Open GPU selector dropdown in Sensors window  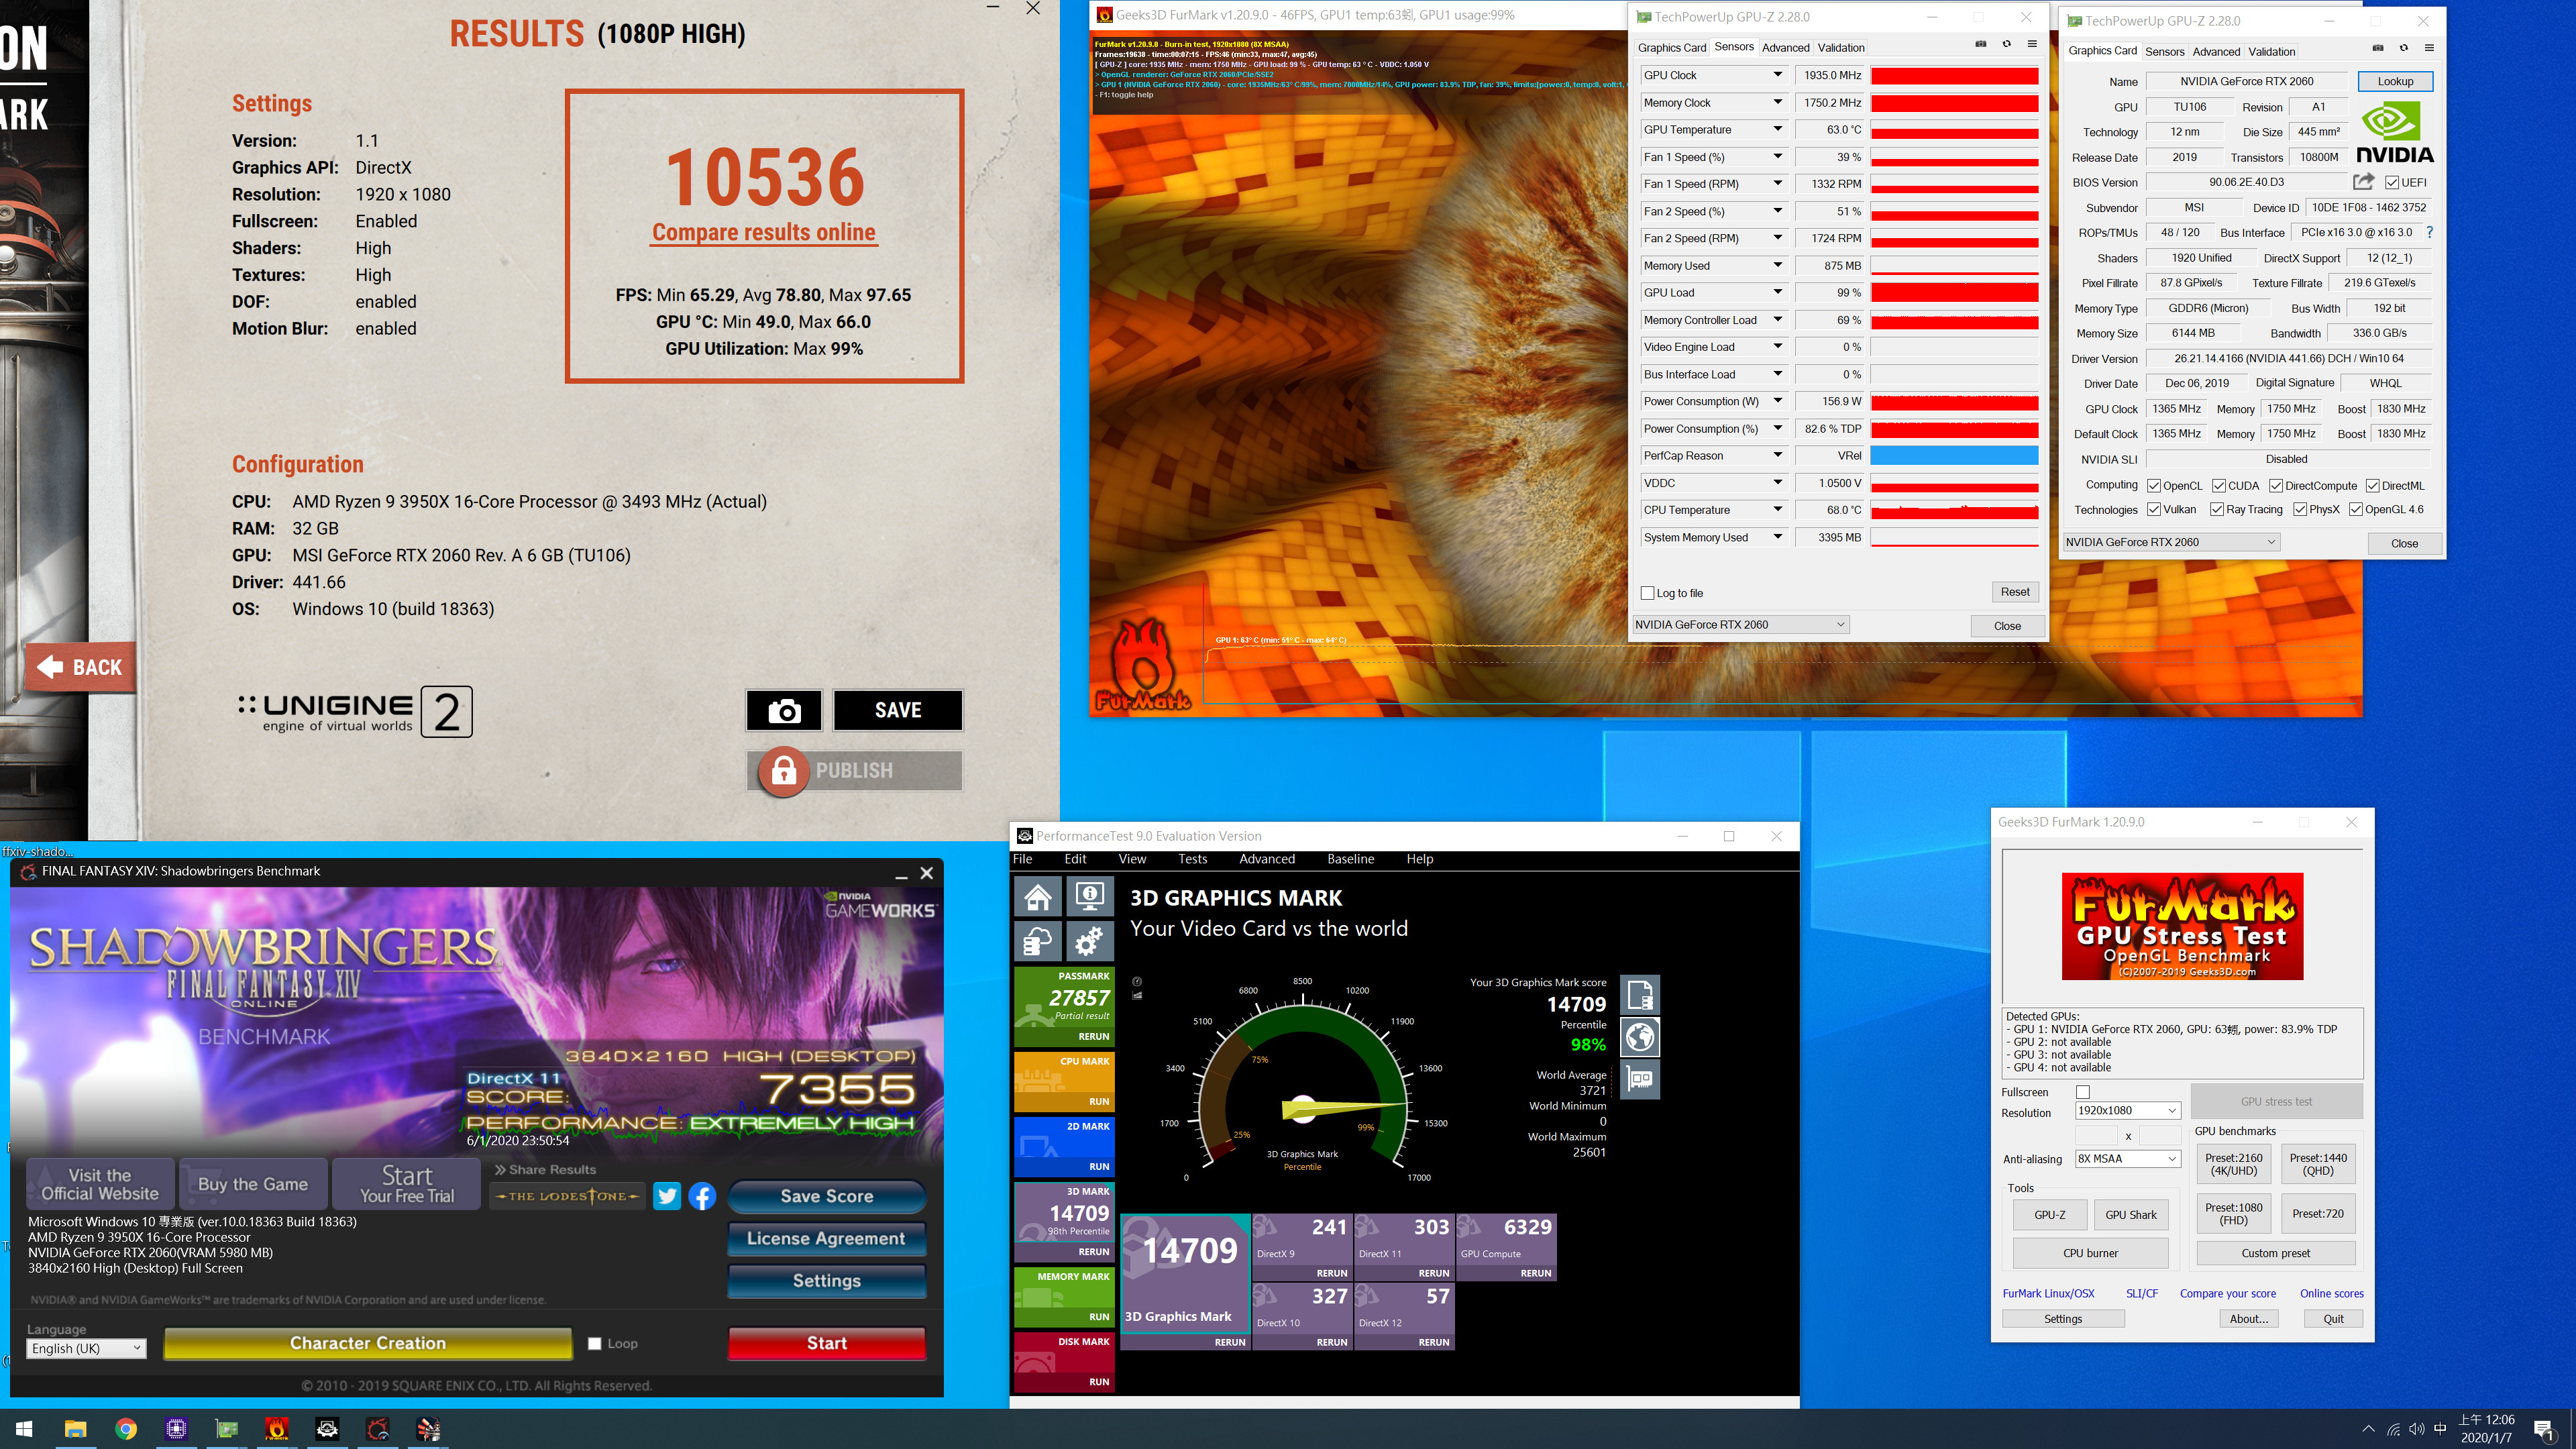coord(1740,624)
